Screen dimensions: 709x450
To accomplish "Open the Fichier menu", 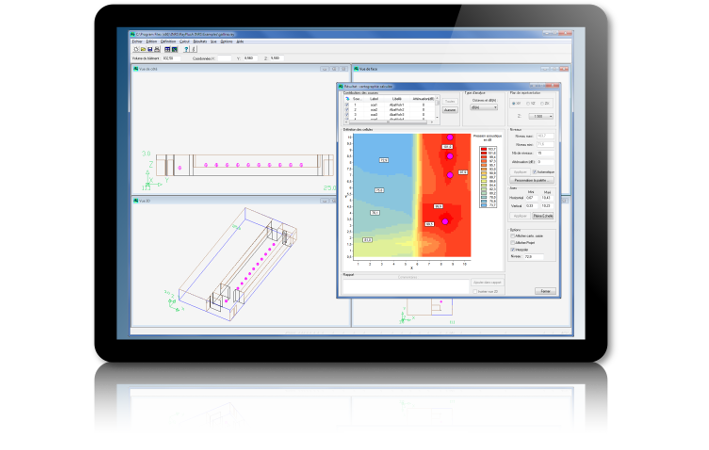I will pos(138,41).
